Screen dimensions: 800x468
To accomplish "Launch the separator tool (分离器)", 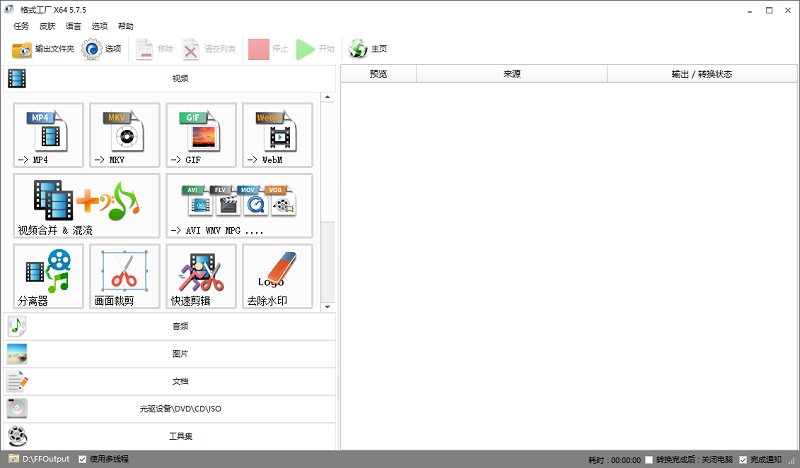I will (48, 276).
